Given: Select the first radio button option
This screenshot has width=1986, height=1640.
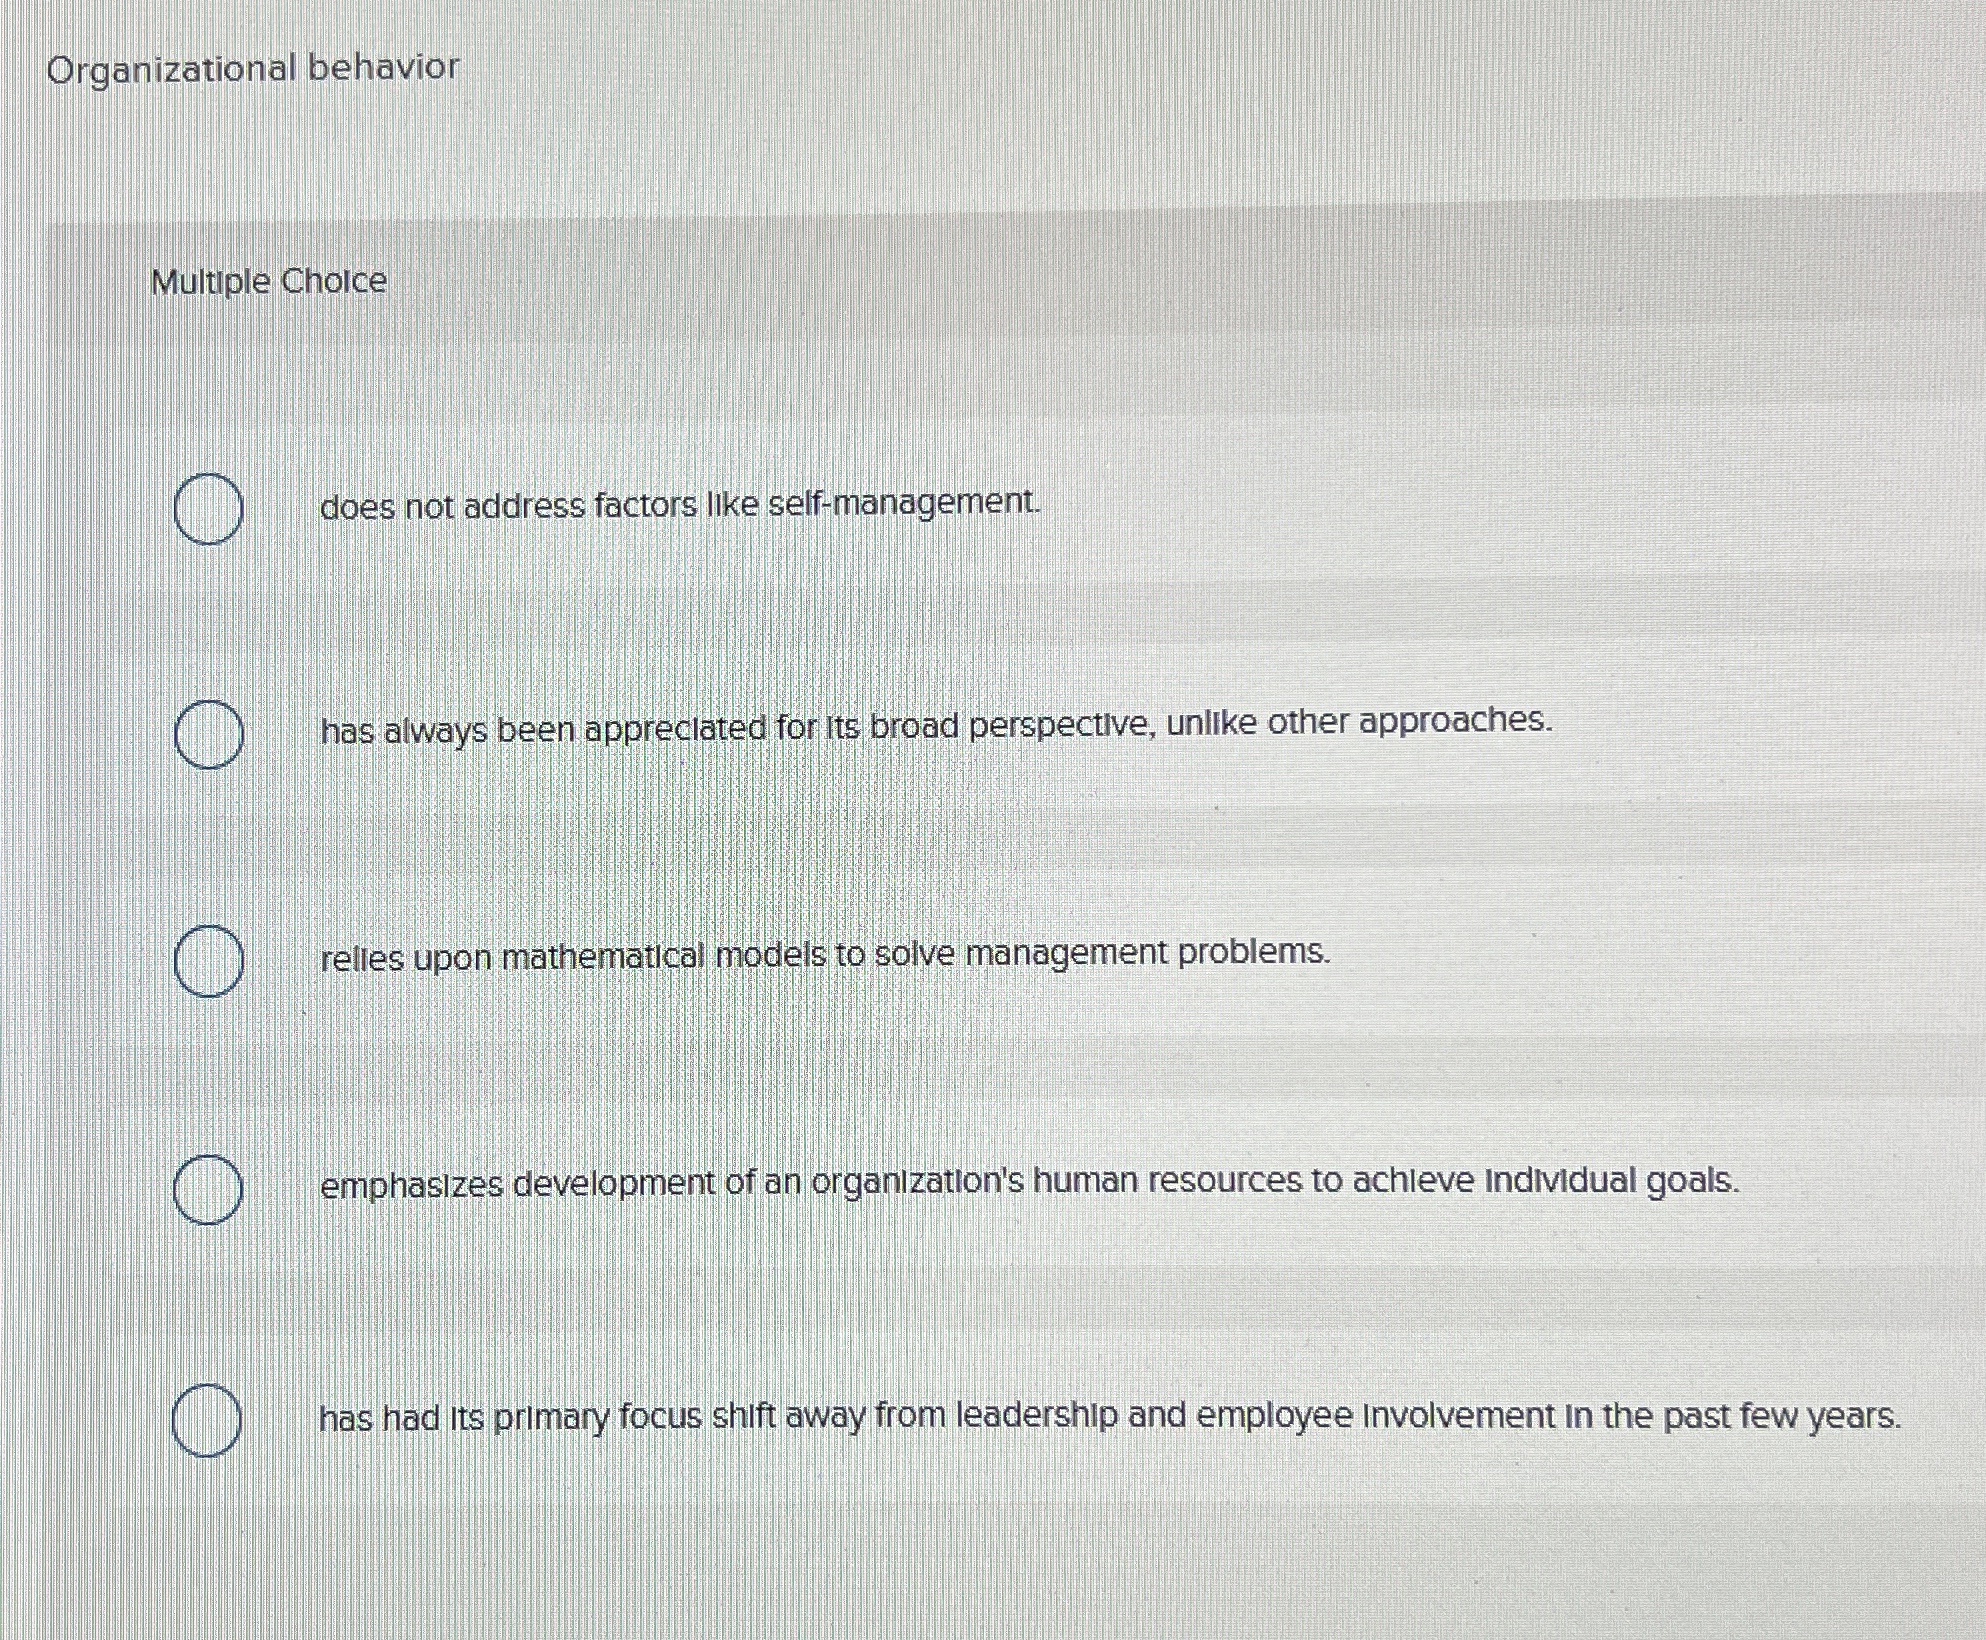Looking at the screenshot, I should click(210, 511).
